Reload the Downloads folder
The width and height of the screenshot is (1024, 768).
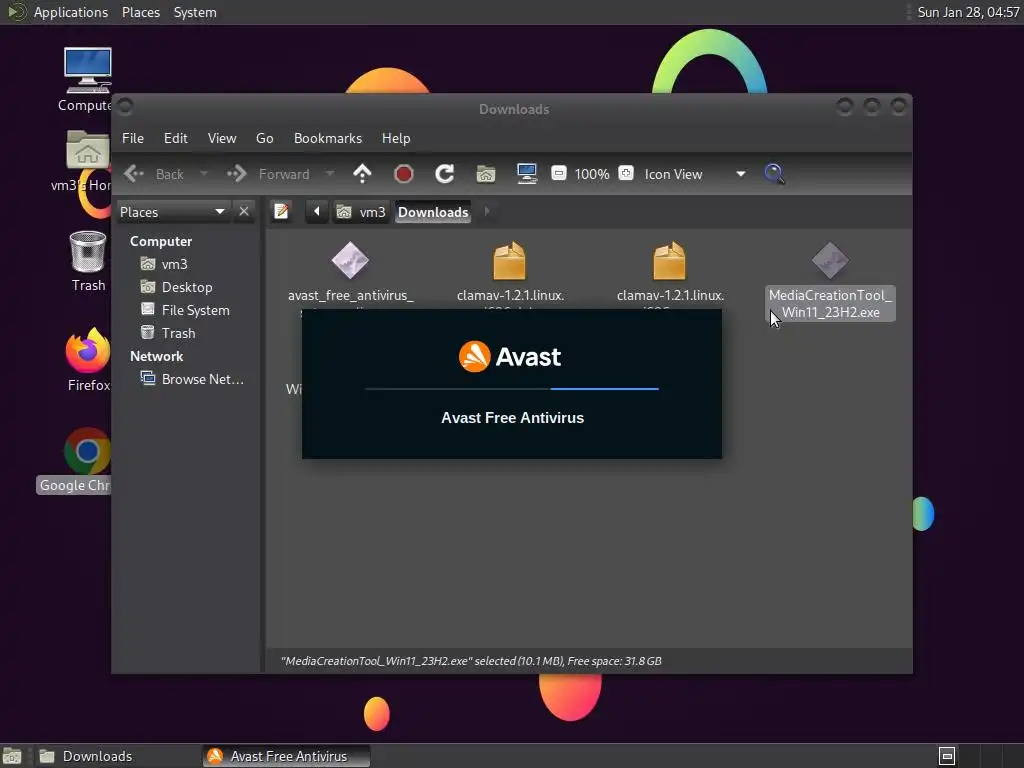point(445,174)
